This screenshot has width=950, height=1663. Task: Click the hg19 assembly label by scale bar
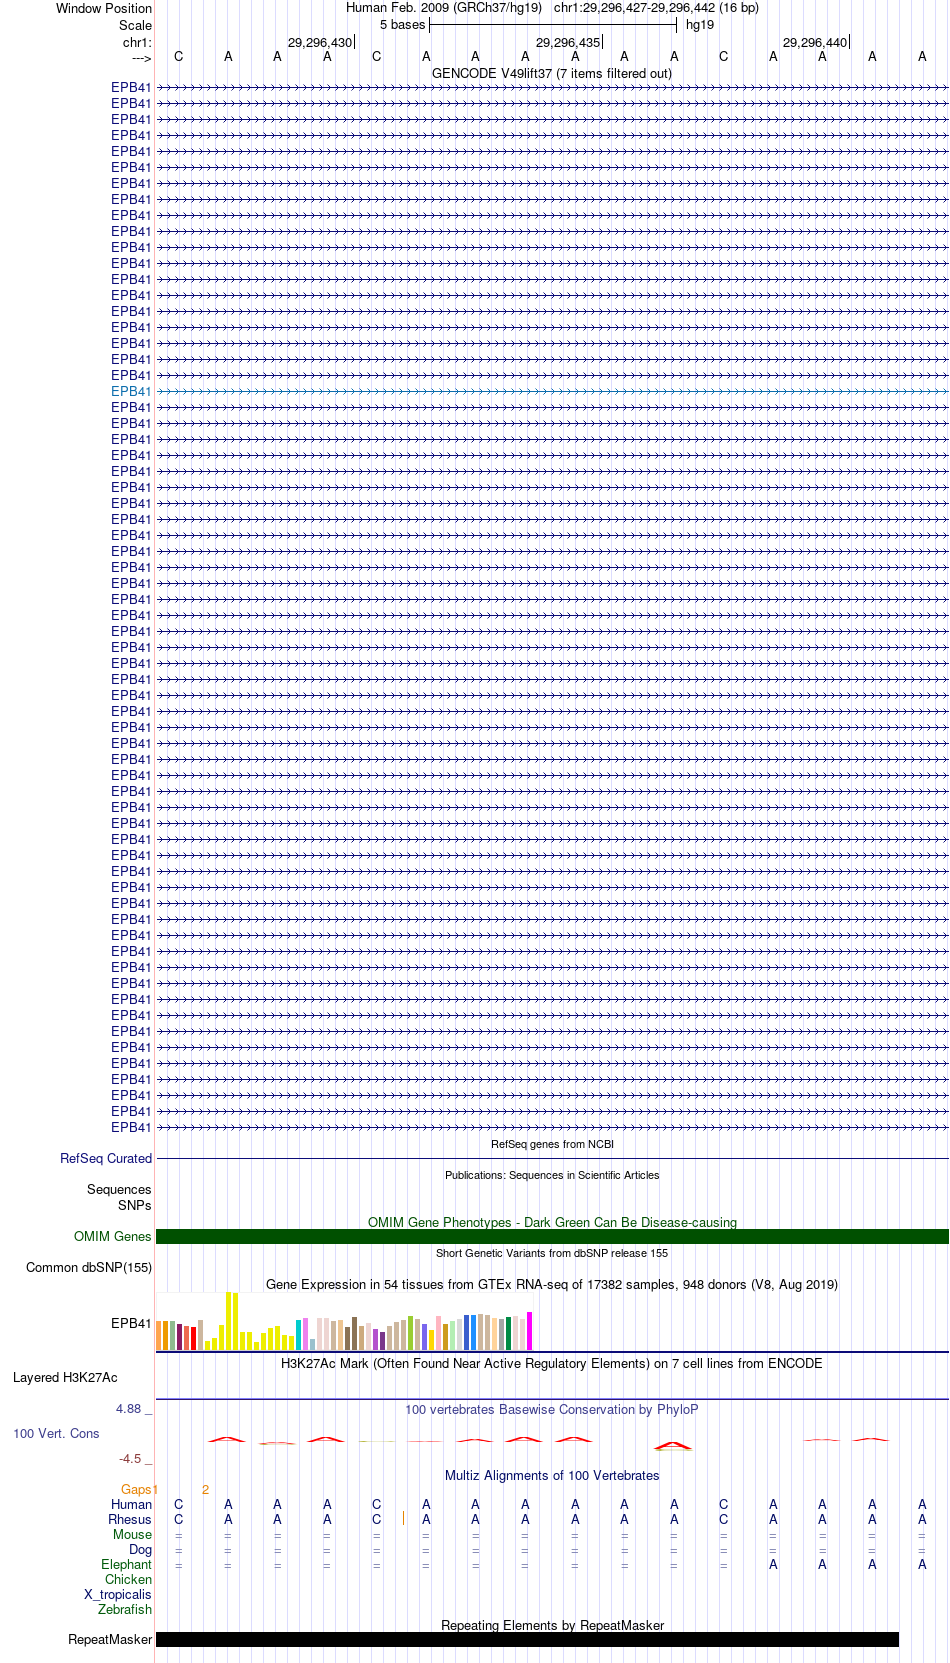click(700, 25)
